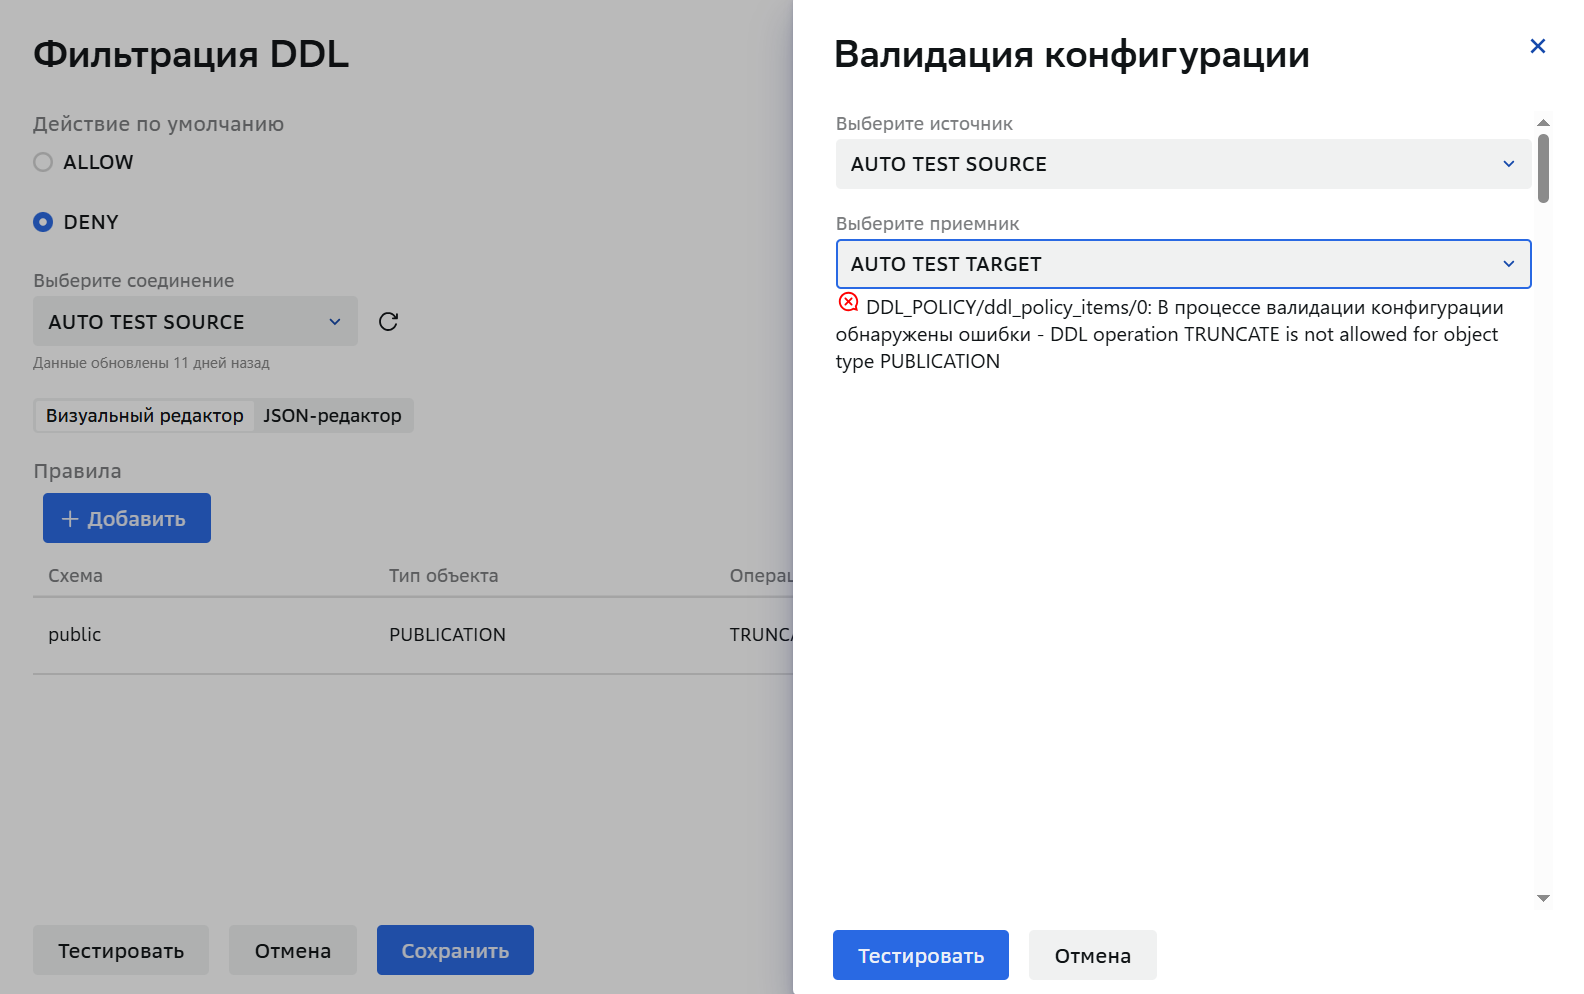Open the source dropdown in the validation panel
The width and height of the screenshot is (1584, 994).
pos(1183,164)
